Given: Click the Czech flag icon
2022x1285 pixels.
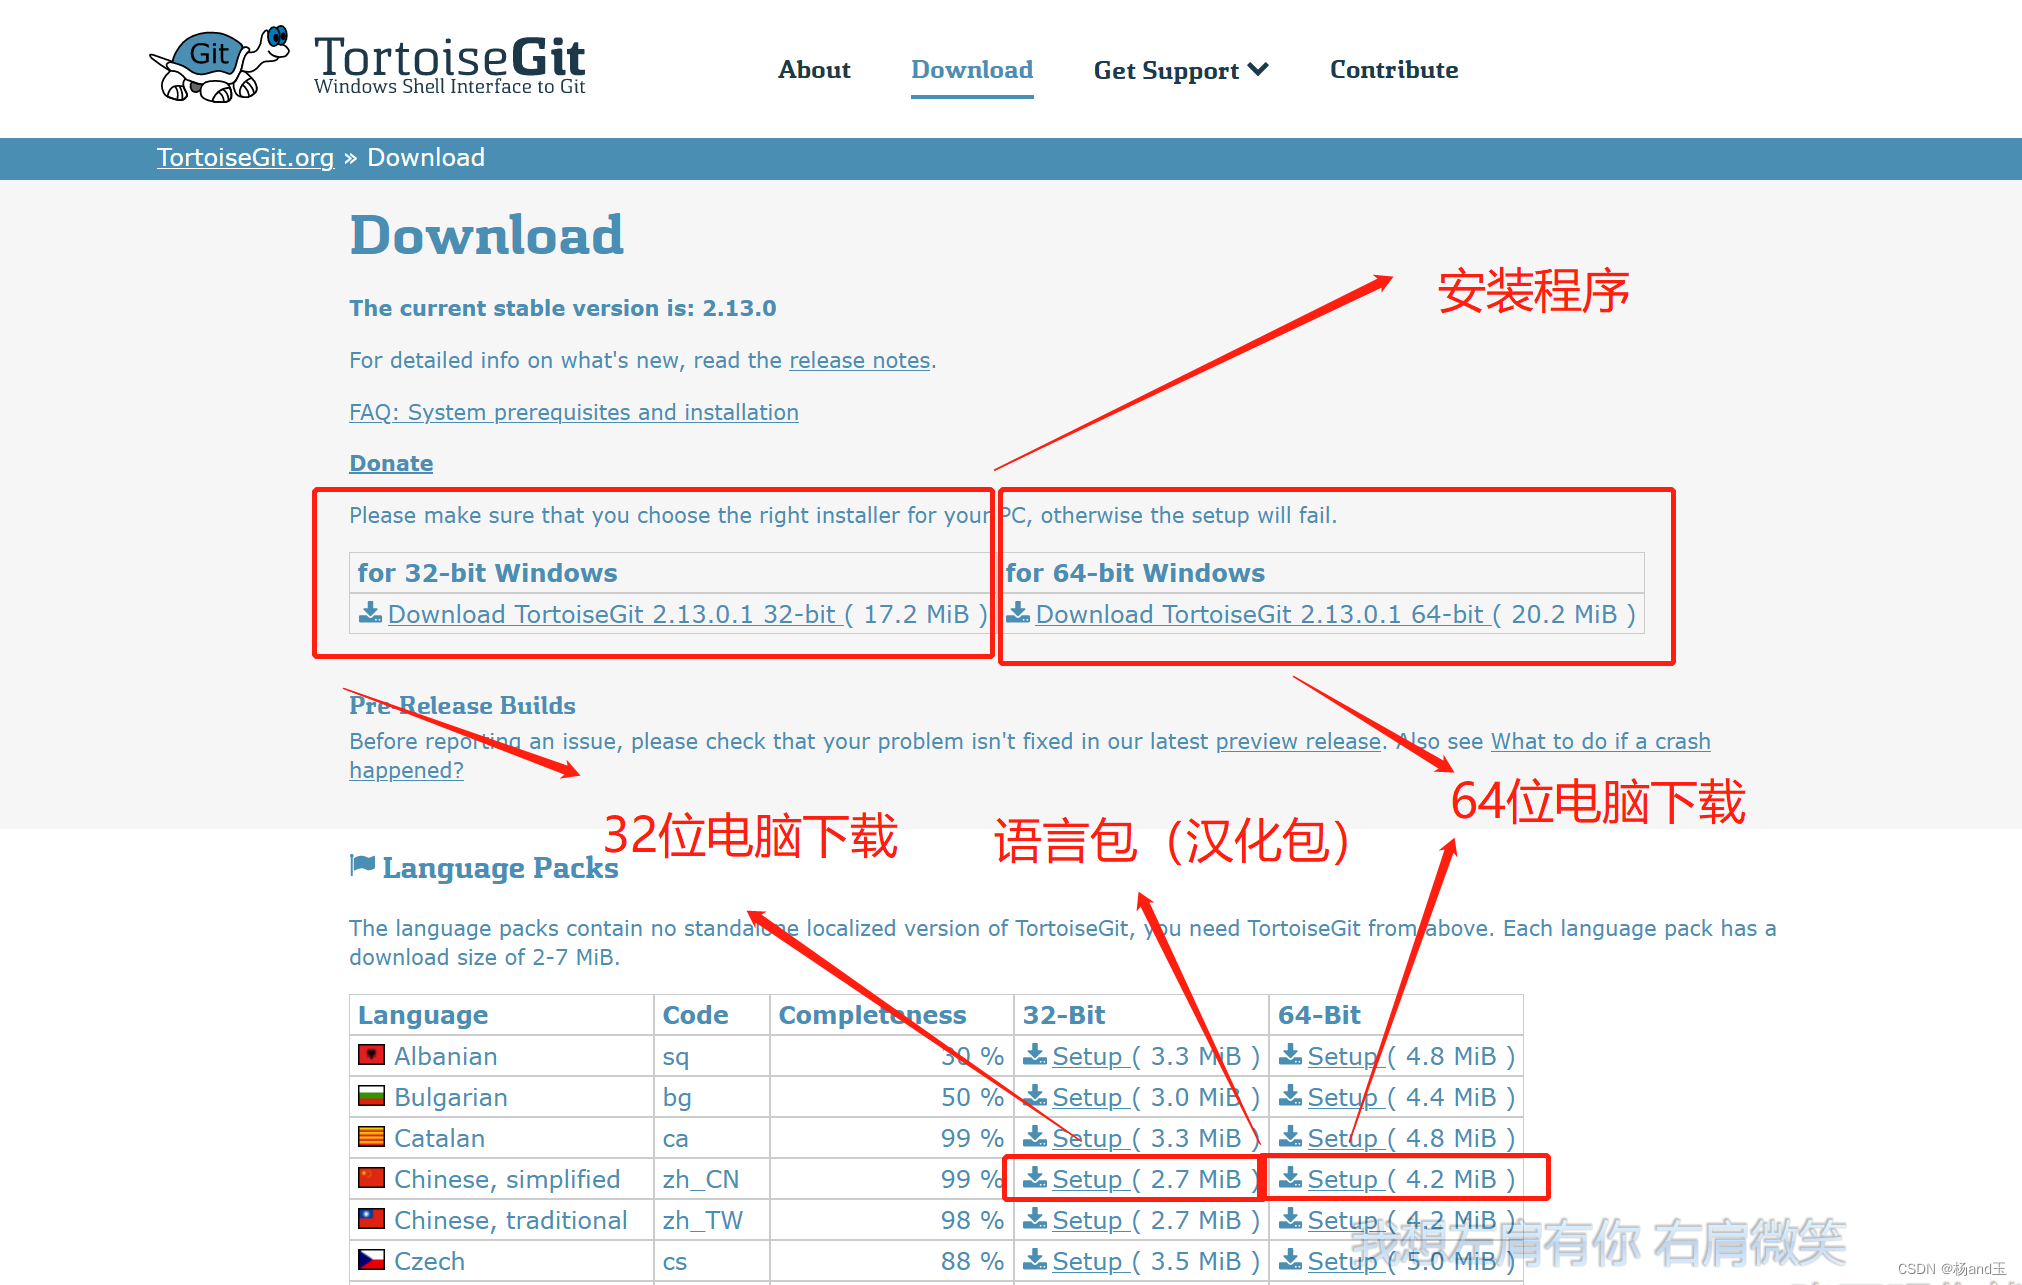Looking at the screenshot, I should (371, 1260).
